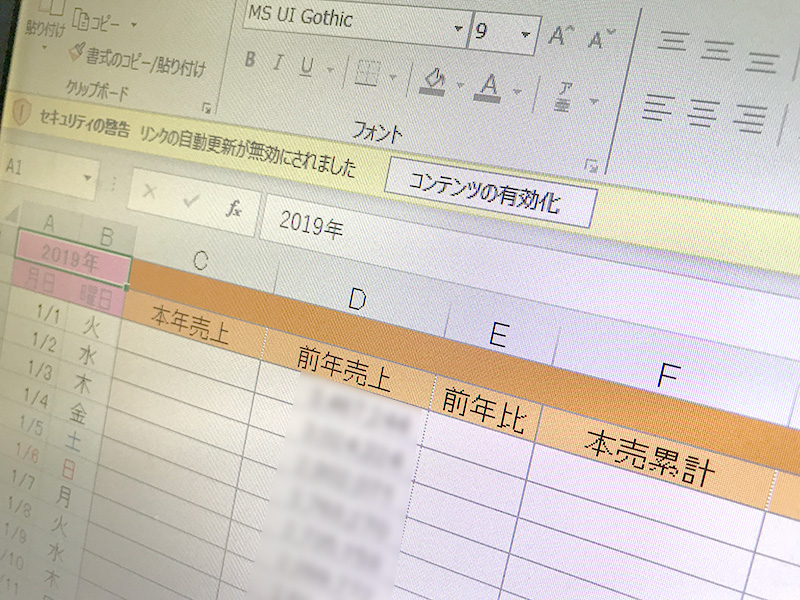Open the insert function fx dialog
Image resolution: width=800 pixels, height=600 pixels.
pos(234,208)
